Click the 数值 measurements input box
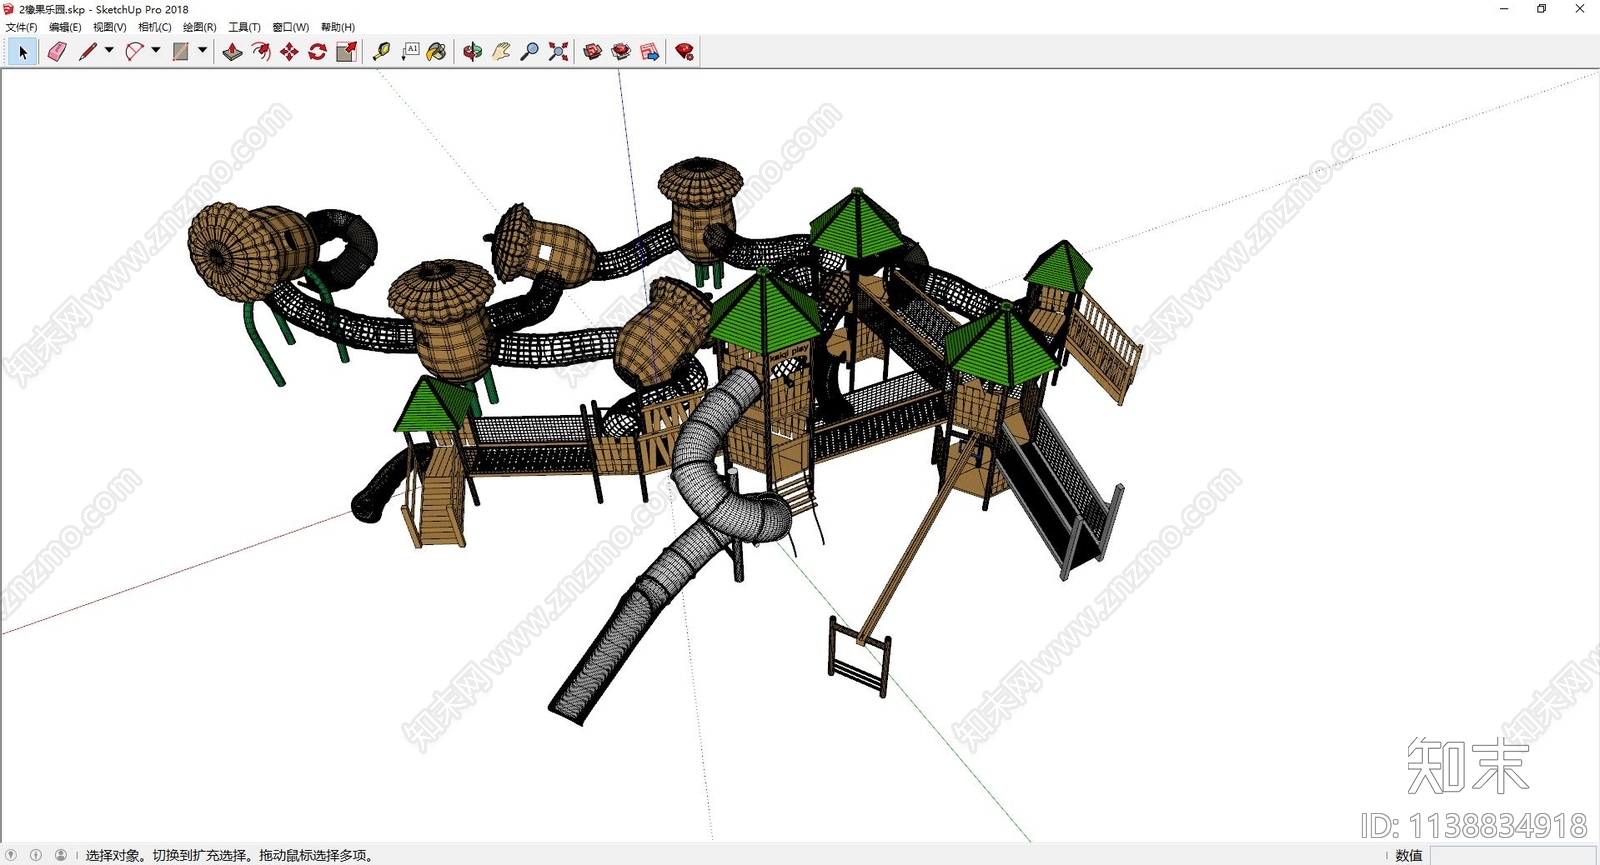Viewport: 1600px width, 865px height. [x=1513, y=855]
